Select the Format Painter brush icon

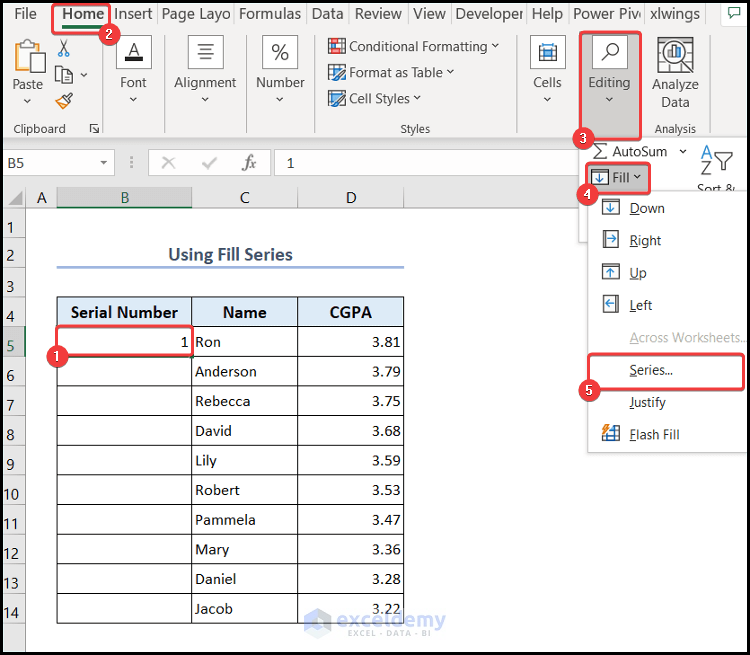(64, 101)
